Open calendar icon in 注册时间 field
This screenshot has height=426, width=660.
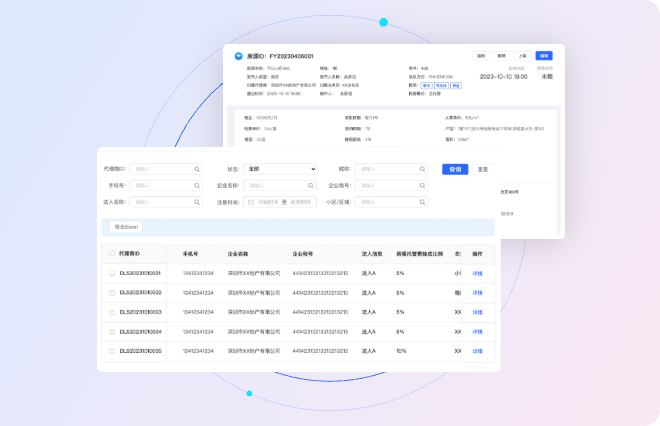251,202
